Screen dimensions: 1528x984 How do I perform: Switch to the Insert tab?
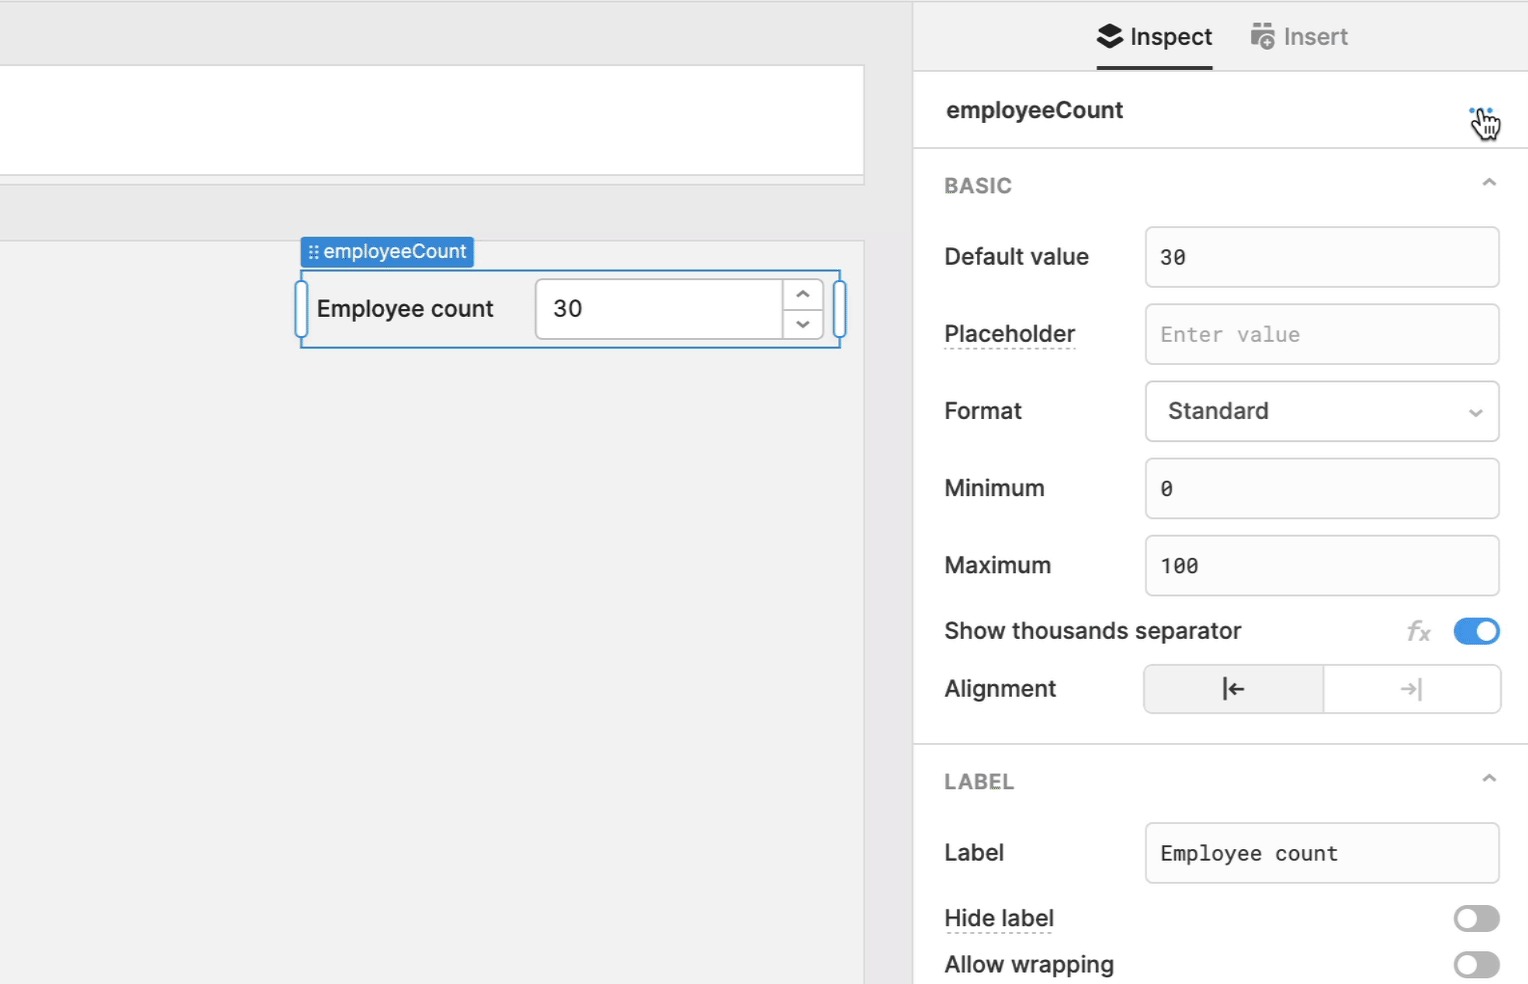pyautogui.click(x=1299, y=37)
